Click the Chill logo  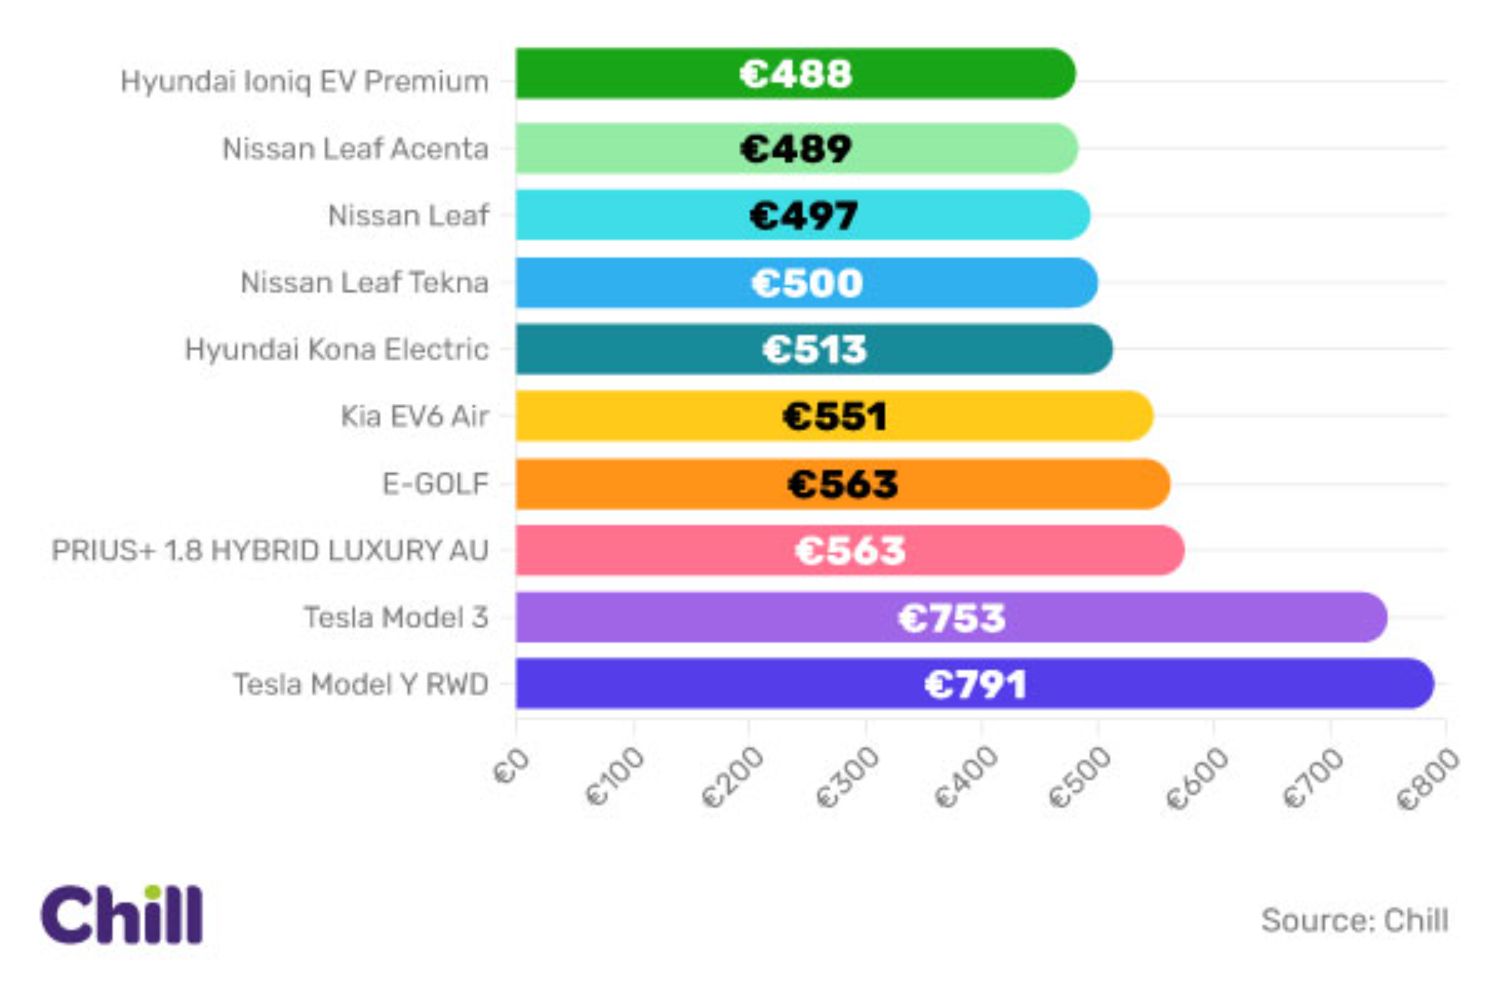click(122, 914)
